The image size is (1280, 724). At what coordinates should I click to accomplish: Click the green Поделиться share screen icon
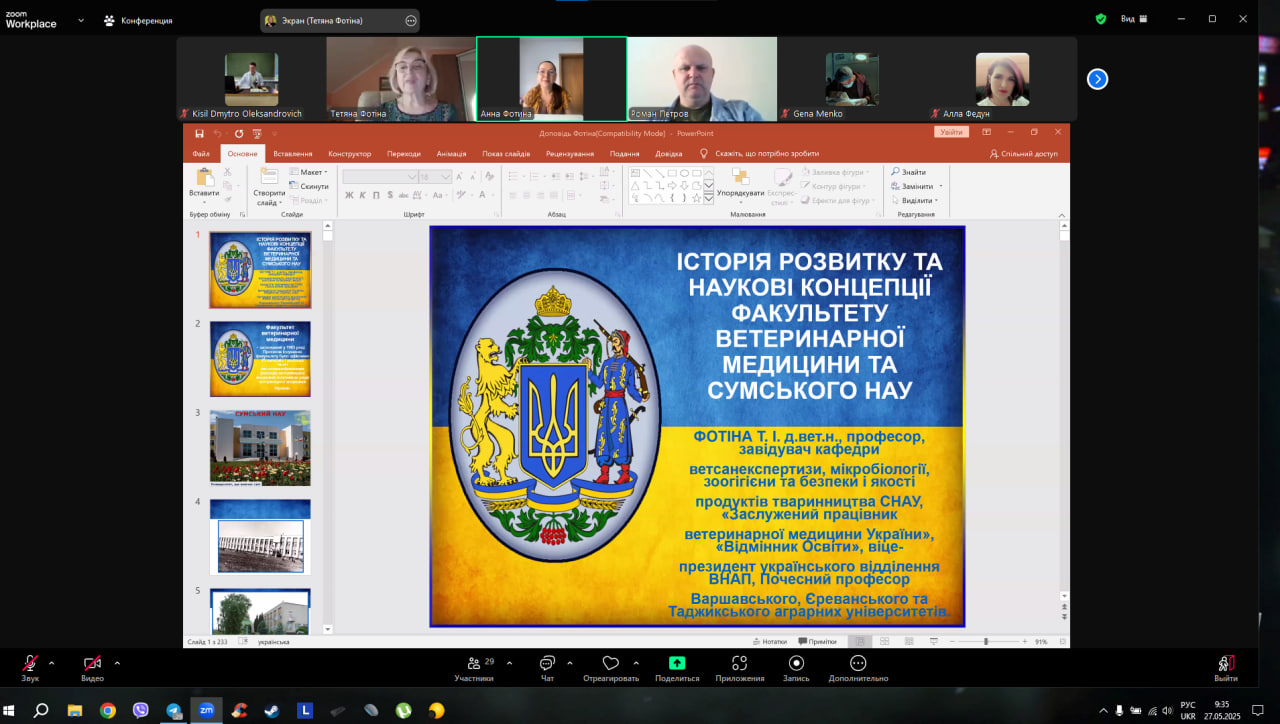pos(677,663)
